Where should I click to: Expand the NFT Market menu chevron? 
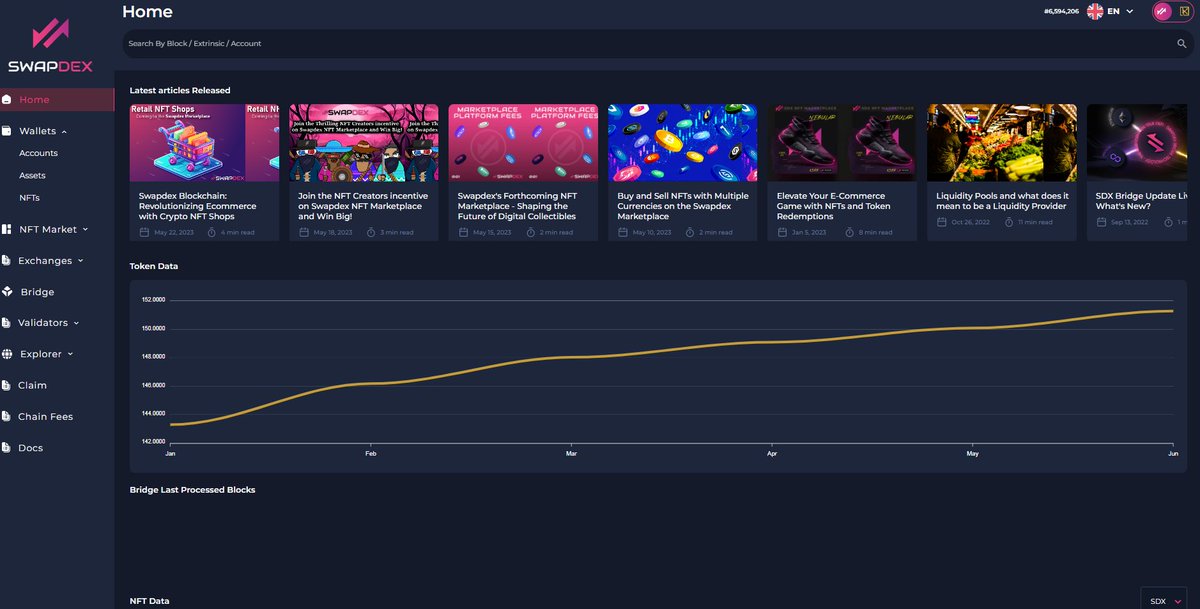coord(85,229)
